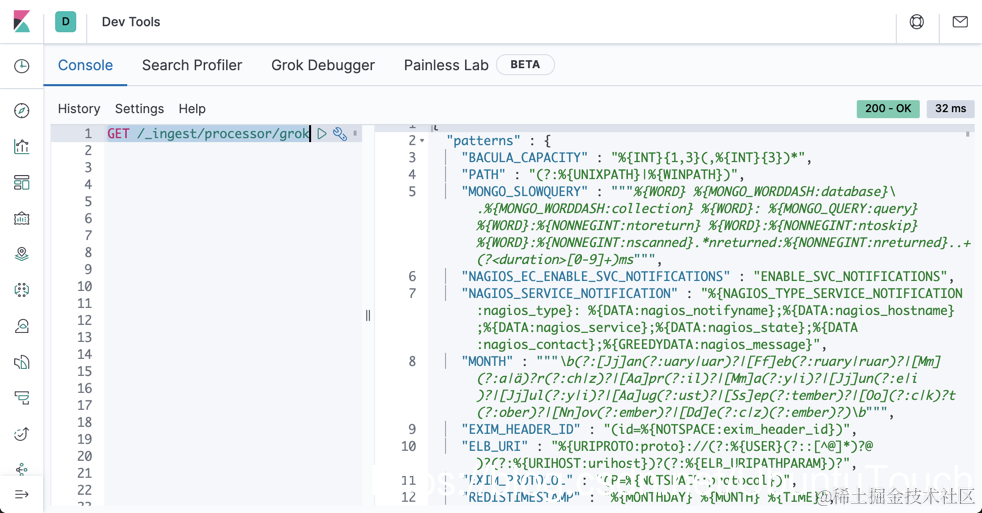Open Uptime from the sidebar checkmark icon

(x=21, y=434)
